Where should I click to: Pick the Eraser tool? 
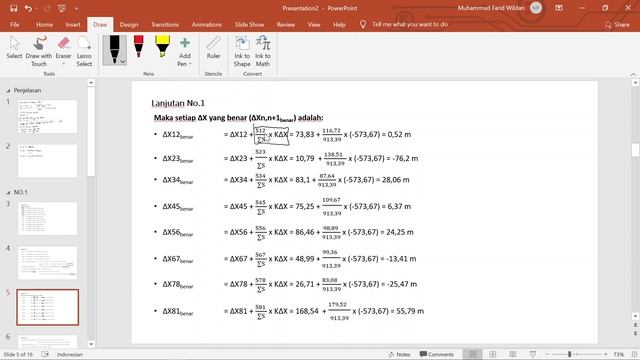coord(63,47)
